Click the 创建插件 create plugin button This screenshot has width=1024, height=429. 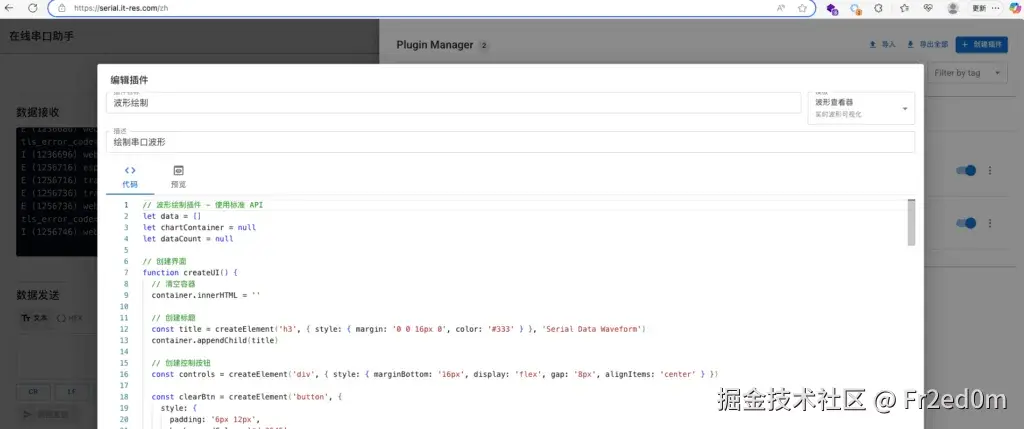tap(981, 44)
